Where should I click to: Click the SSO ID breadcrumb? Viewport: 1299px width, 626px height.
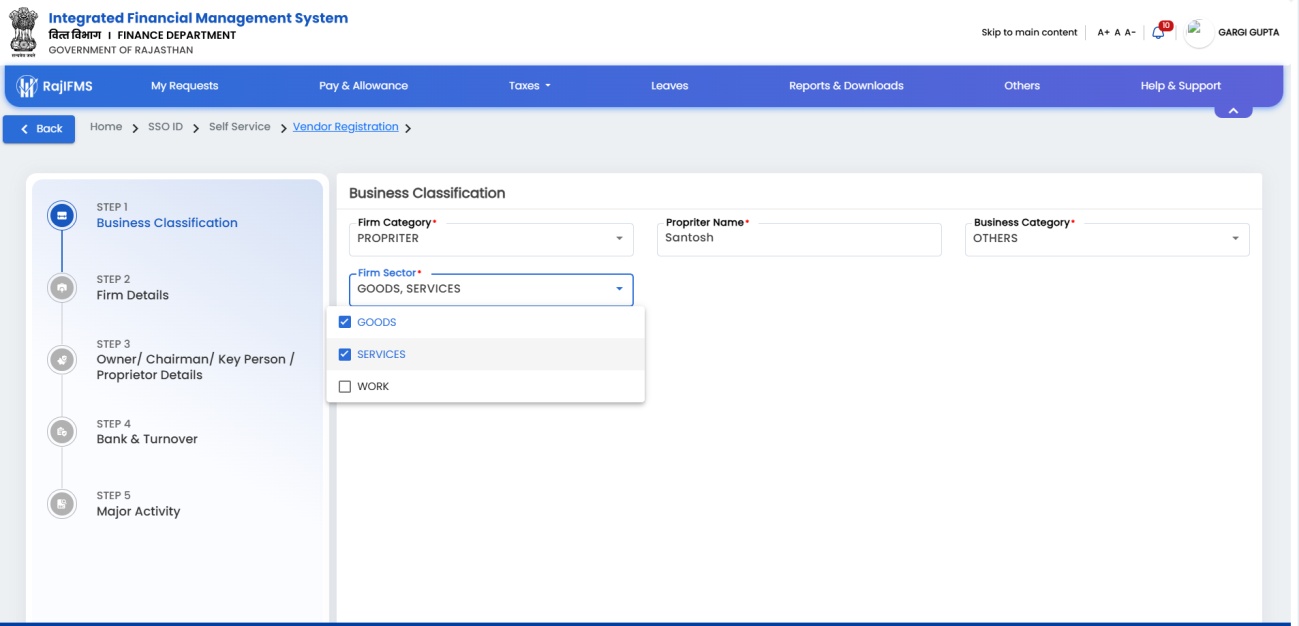pyautogui.click(x=166, y=127)
